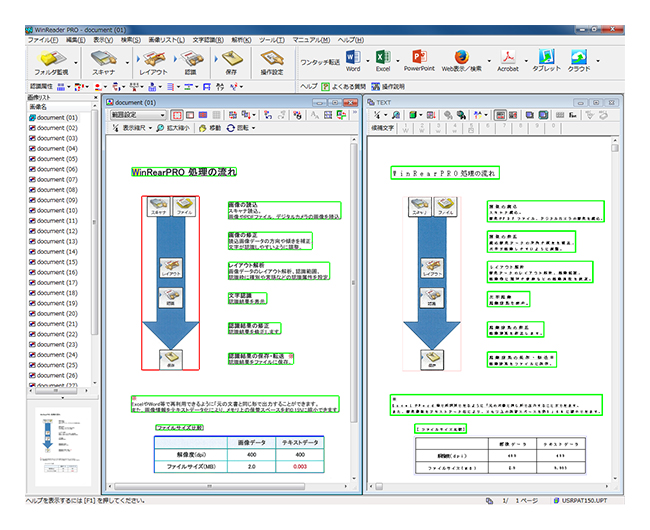Viewport: 650px width, 530px height.
Task: Toggle the highlighted layout view button in TEXT toolbar
Action: coord(501,115)
